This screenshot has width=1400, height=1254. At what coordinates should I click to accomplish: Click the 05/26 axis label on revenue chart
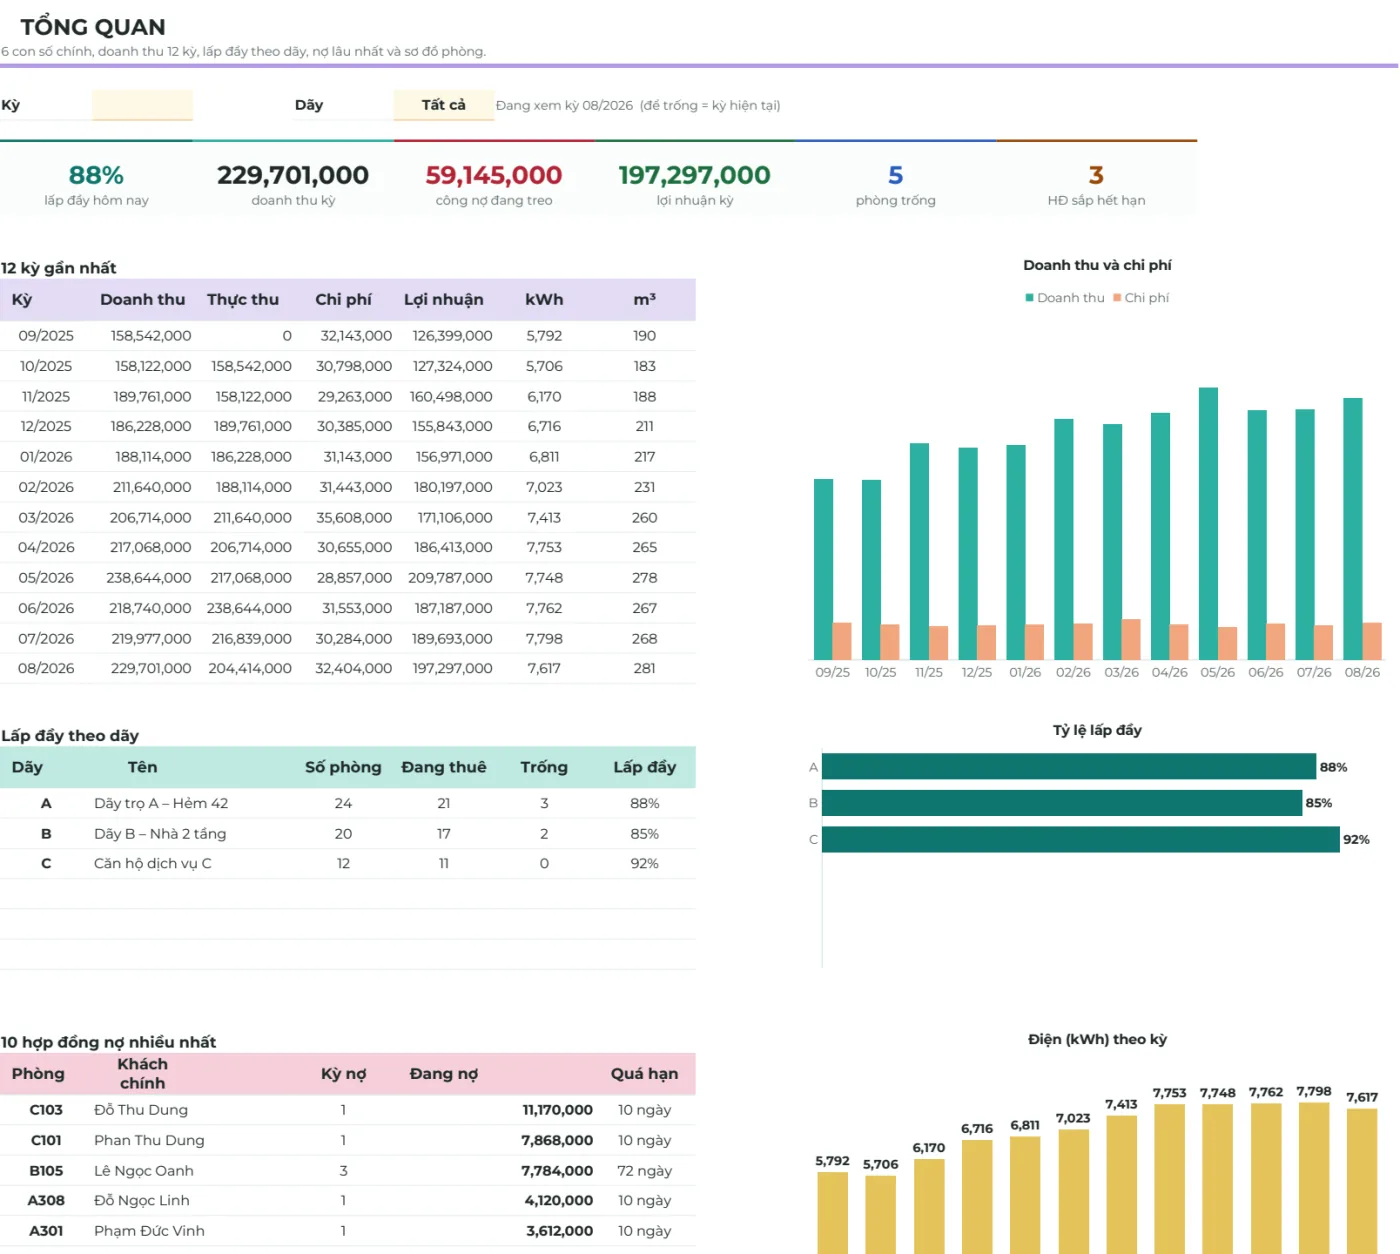(x=1217, y=672)
